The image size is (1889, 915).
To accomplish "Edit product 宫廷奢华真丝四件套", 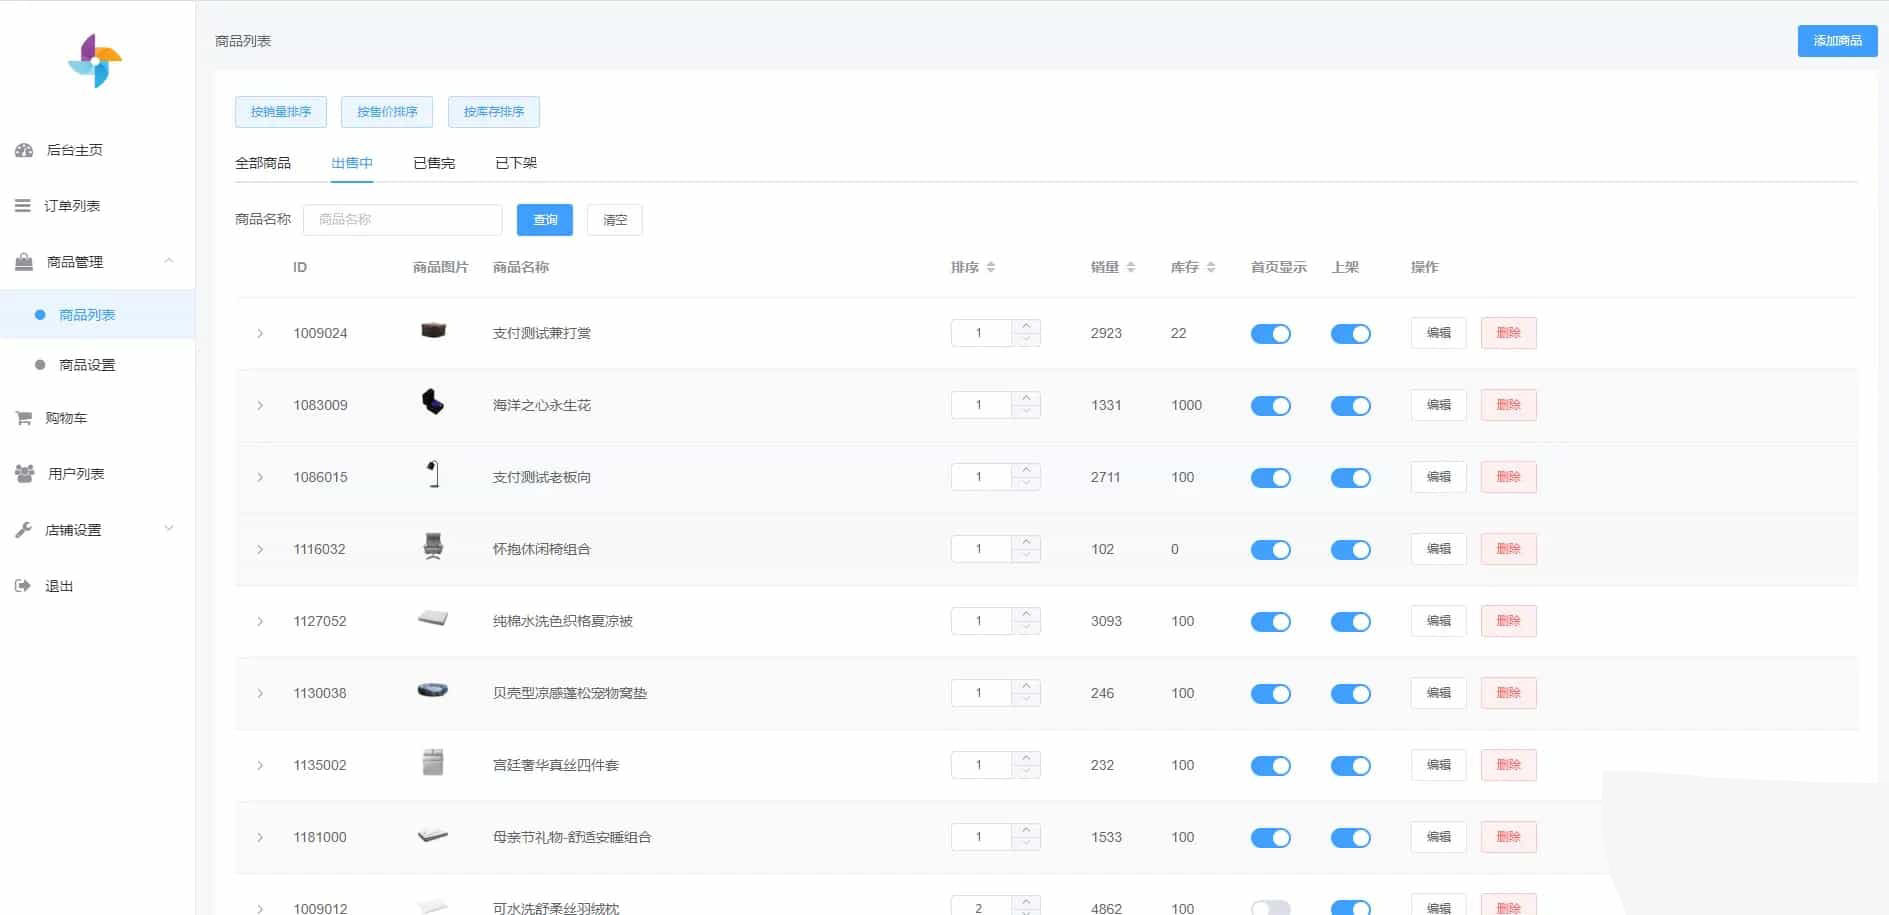I will tap(1438, 765).
